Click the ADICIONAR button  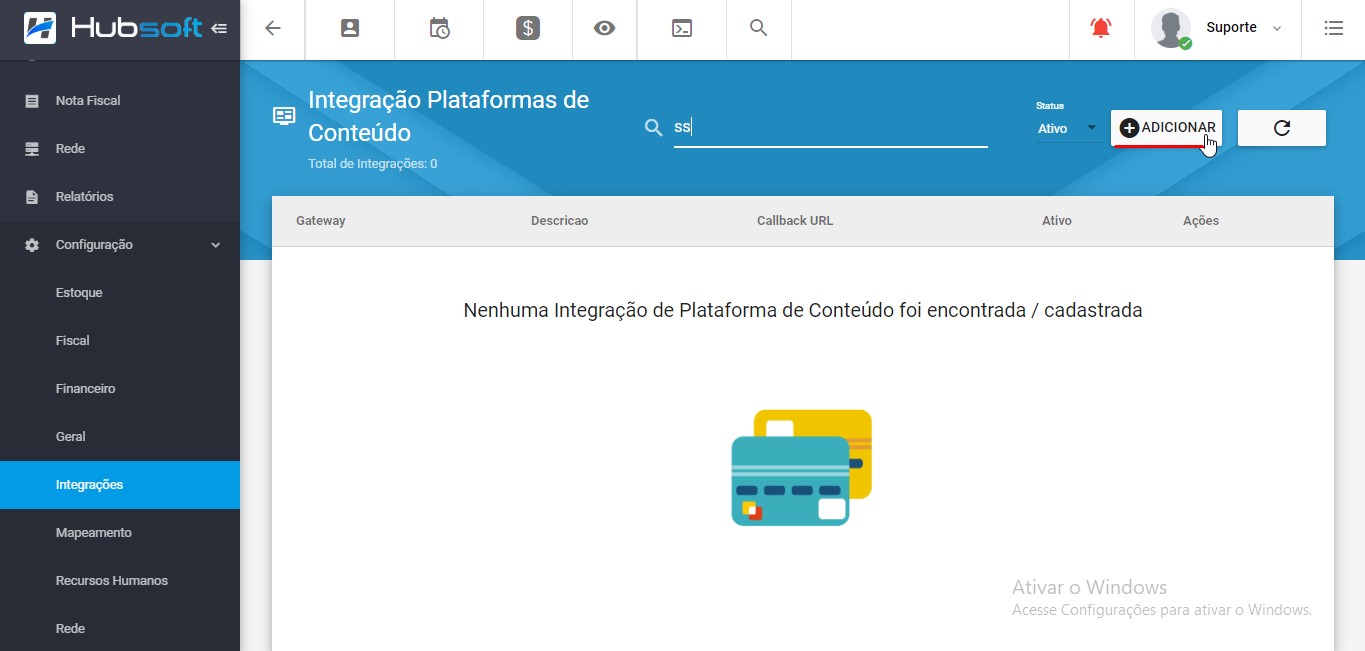point(1166,128)
